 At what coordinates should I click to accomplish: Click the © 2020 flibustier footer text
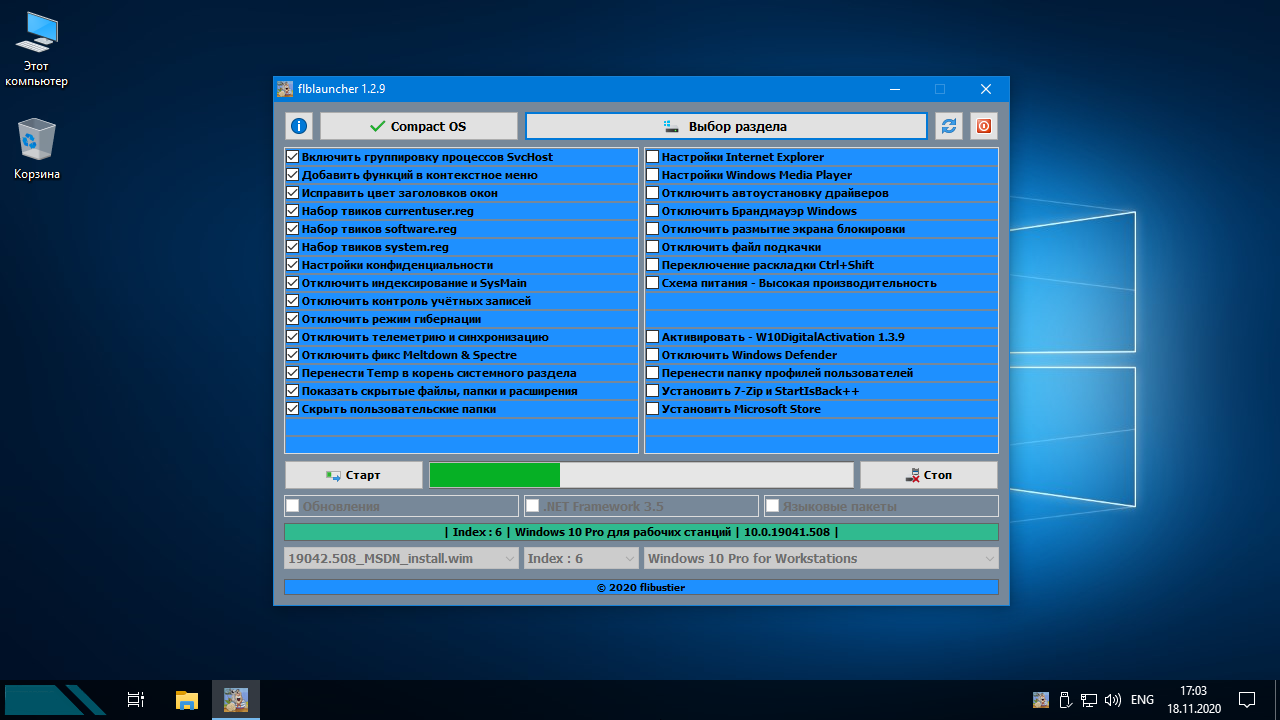[x=641, y=587]
